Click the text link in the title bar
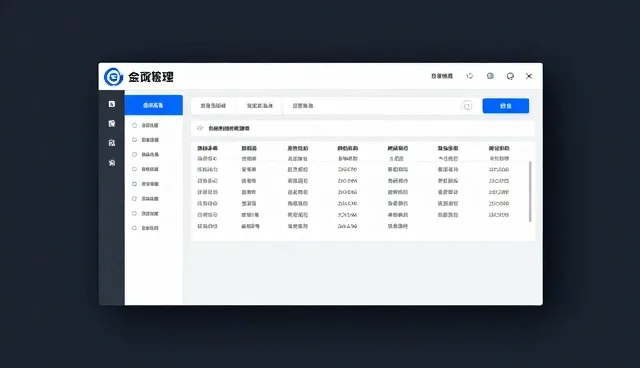Screen dimensions: 640x368 442,76
